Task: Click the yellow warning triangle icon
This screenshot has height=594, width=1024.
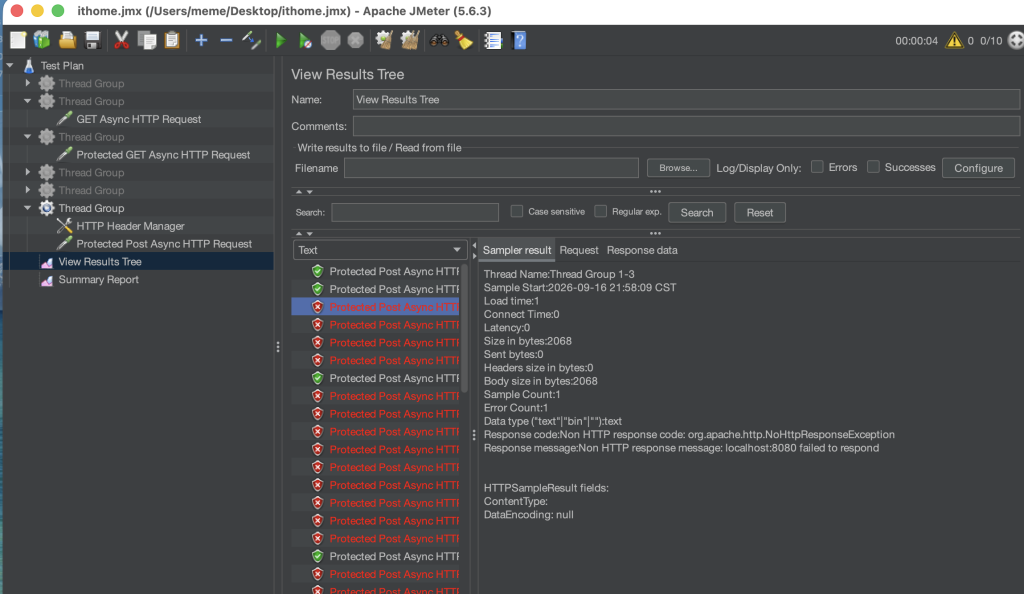Action: [954, 40]
